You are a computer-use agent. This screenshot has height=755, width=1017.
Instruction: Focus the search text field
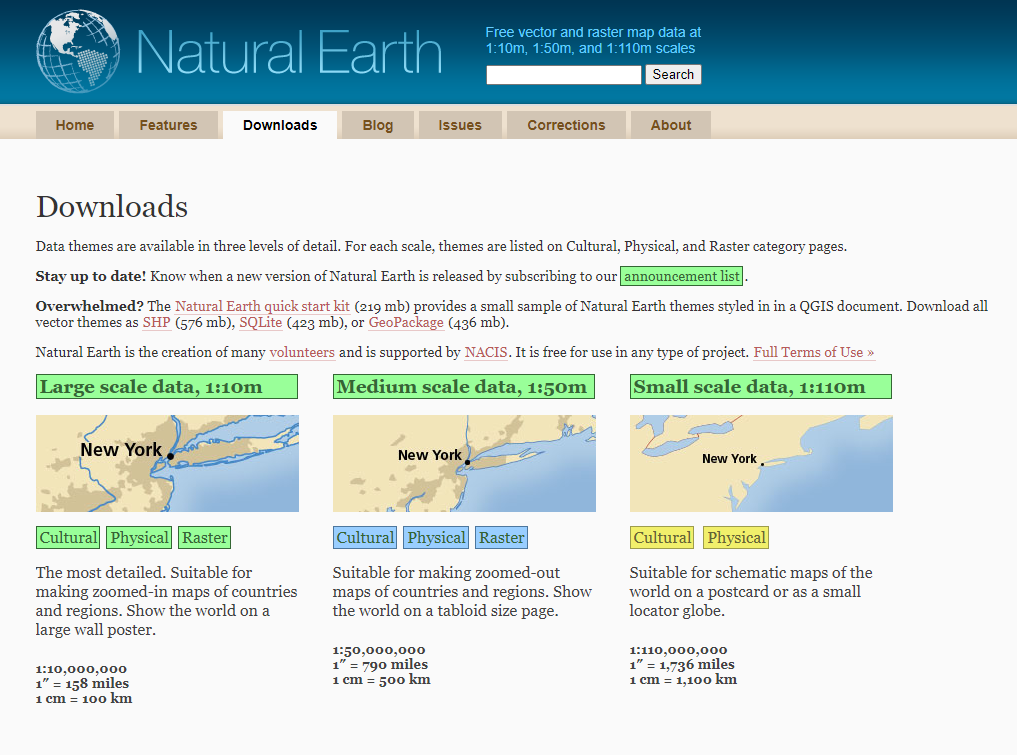coord(563,75)
